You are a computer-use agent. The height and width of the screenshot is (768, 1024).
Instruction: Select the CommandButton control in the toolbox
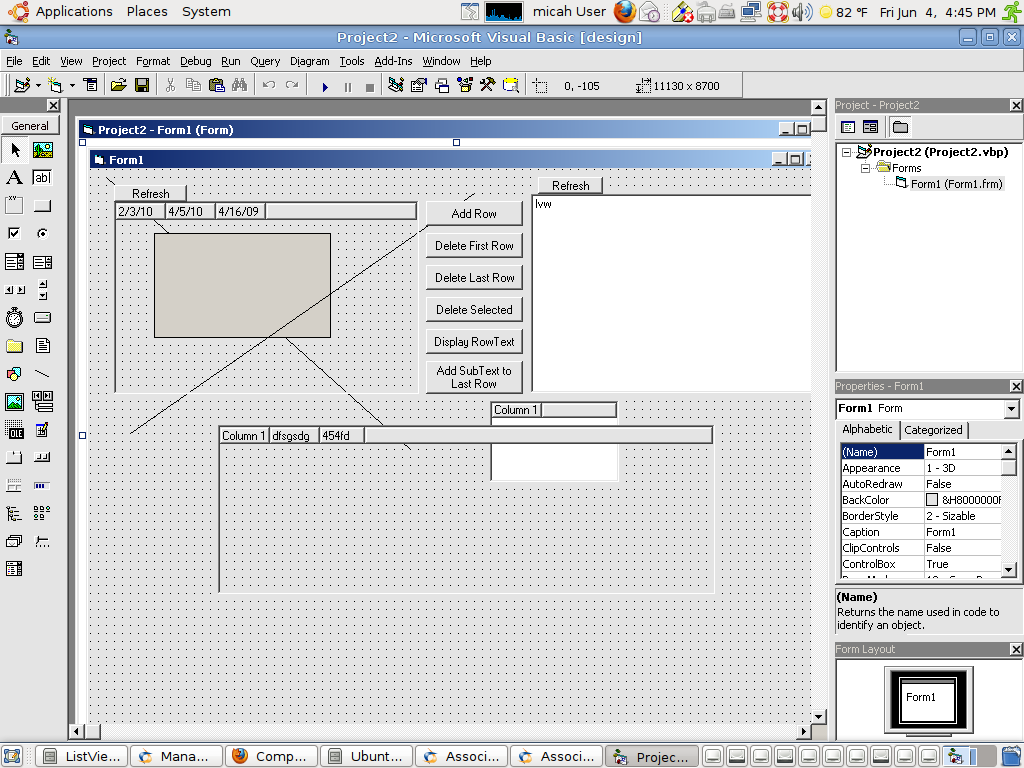41,205
